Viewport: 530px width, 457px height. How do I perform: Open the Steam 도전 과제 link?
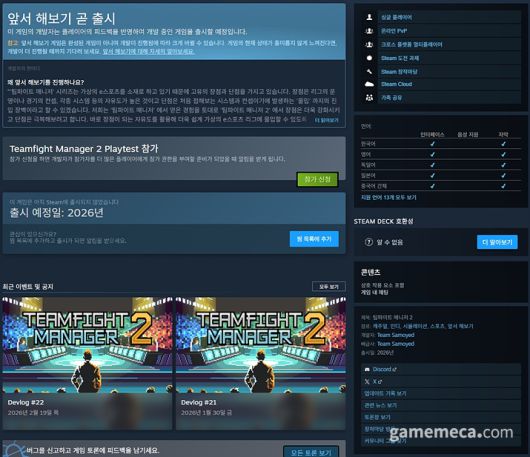tap(400, 58)
